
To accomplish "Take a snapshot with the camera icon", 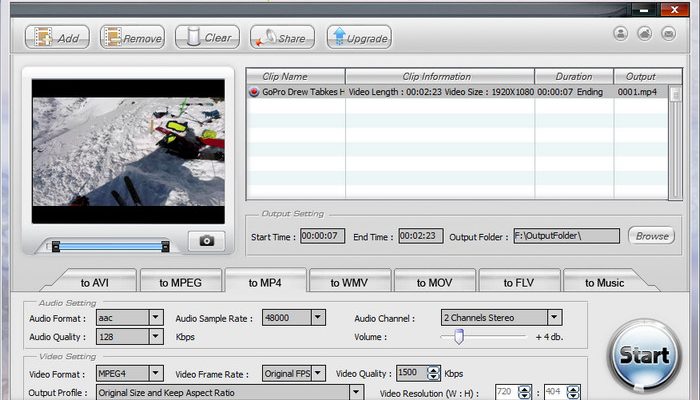I will [x=207, y=241].
